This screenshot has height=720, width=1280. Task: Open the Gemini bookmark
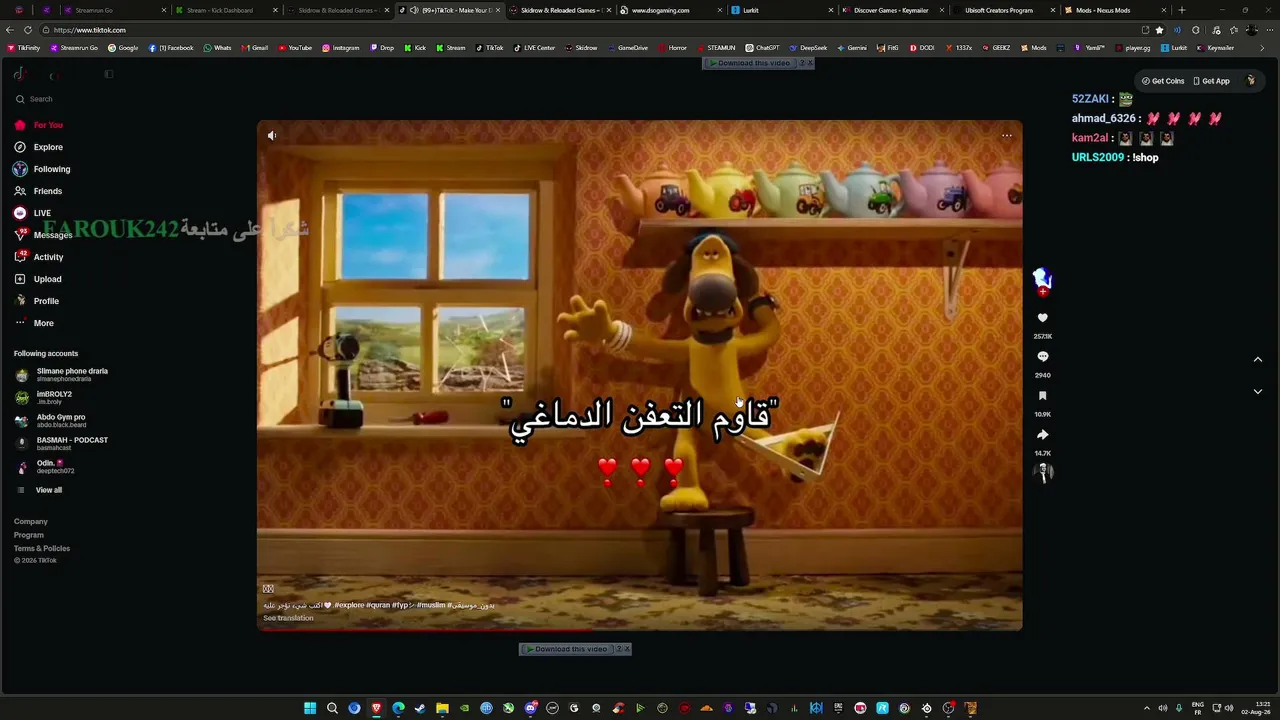pyautogui.click(x=851, y=48)
